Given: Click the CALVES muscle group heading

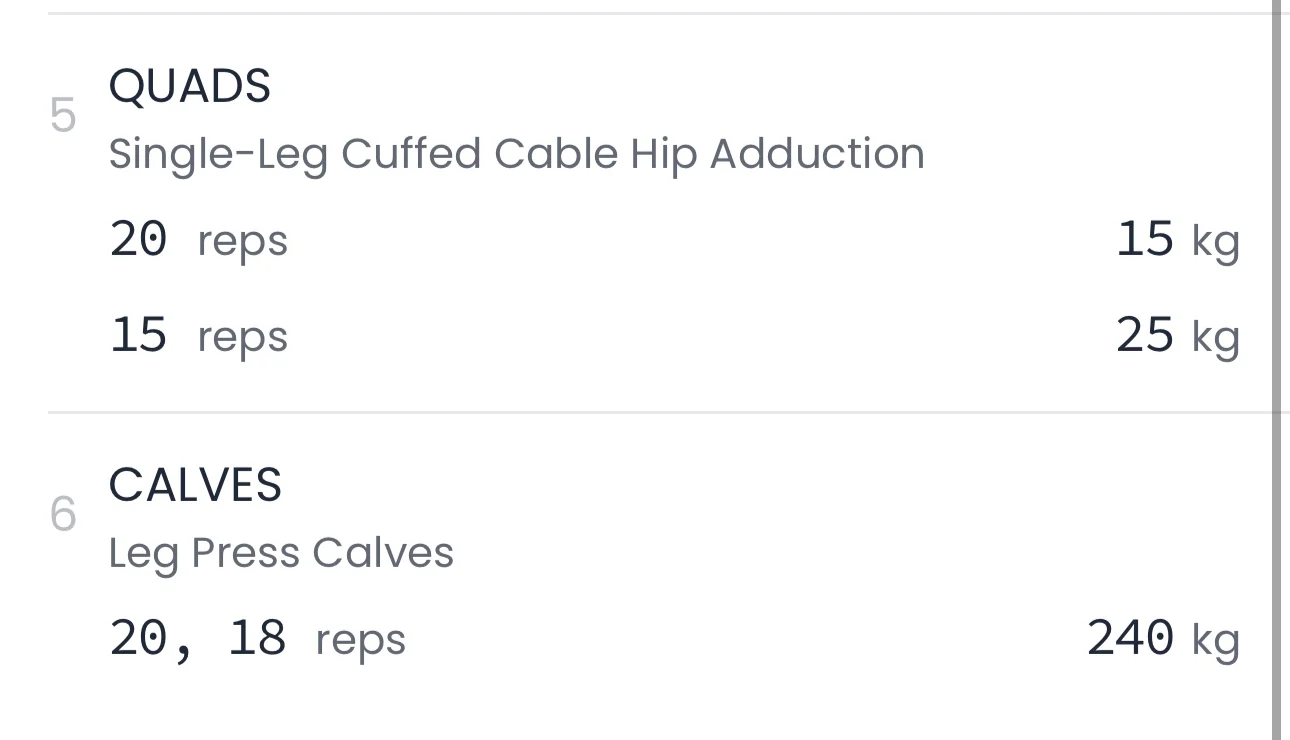Looking at the screenshot, I should click(195, 486).
